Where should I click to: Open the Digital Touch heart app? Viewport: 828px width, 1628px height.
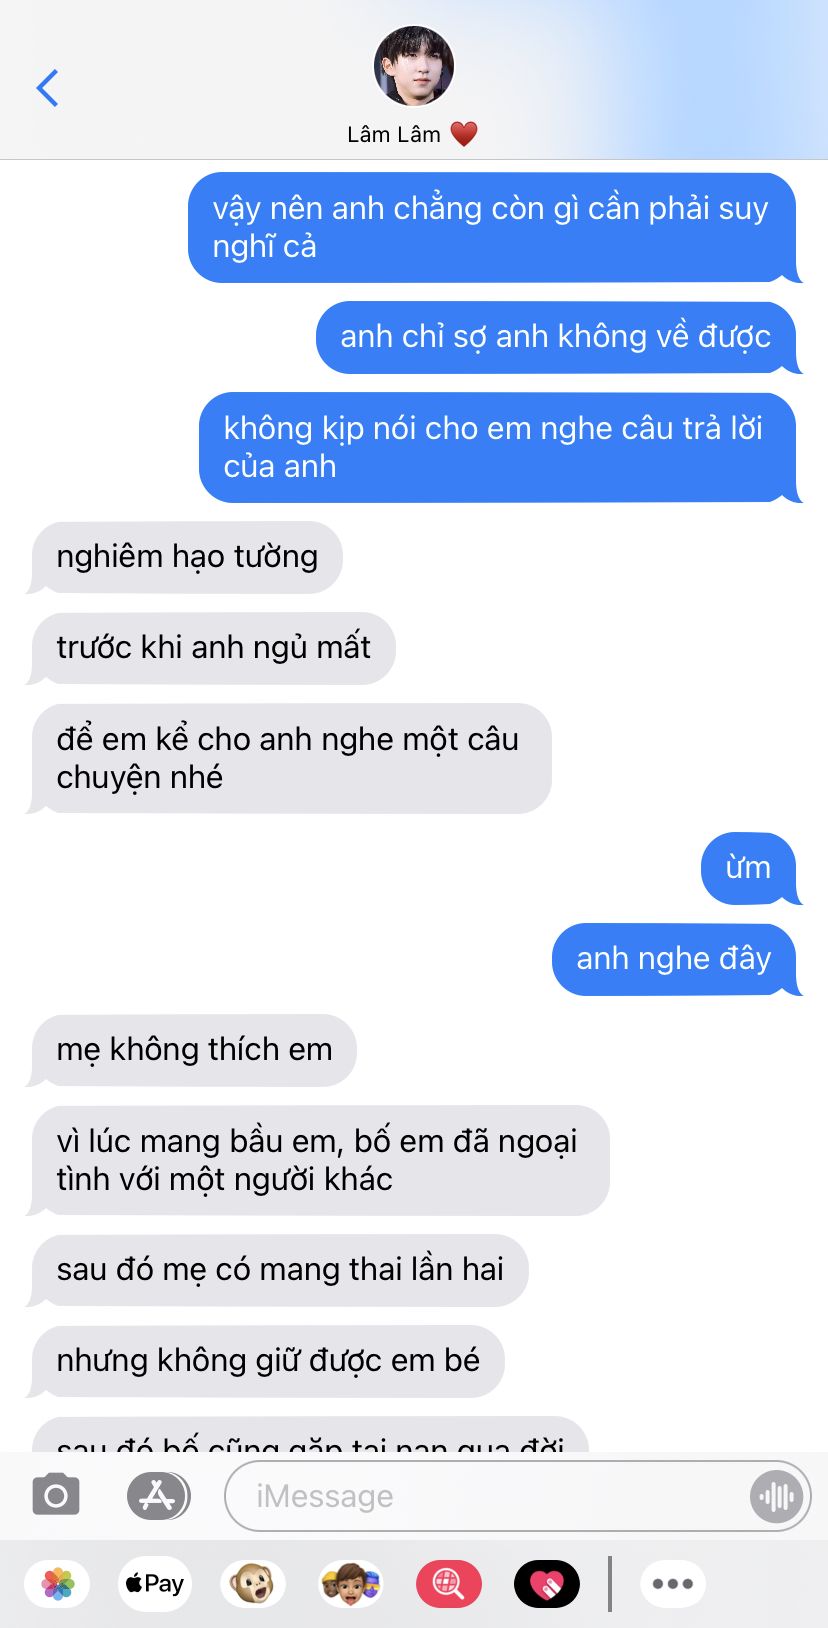tap(546, 1584)
